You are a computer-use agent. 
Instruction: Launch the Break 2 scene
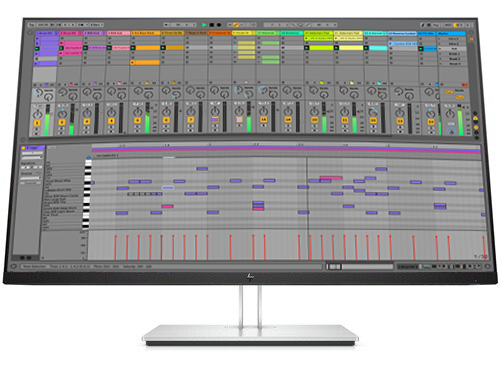tap(453, 59)
